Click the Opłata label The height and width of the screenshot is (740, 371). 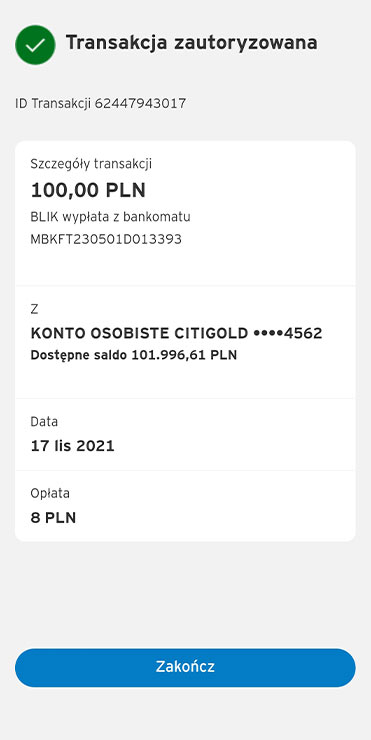tap(50, 494)
